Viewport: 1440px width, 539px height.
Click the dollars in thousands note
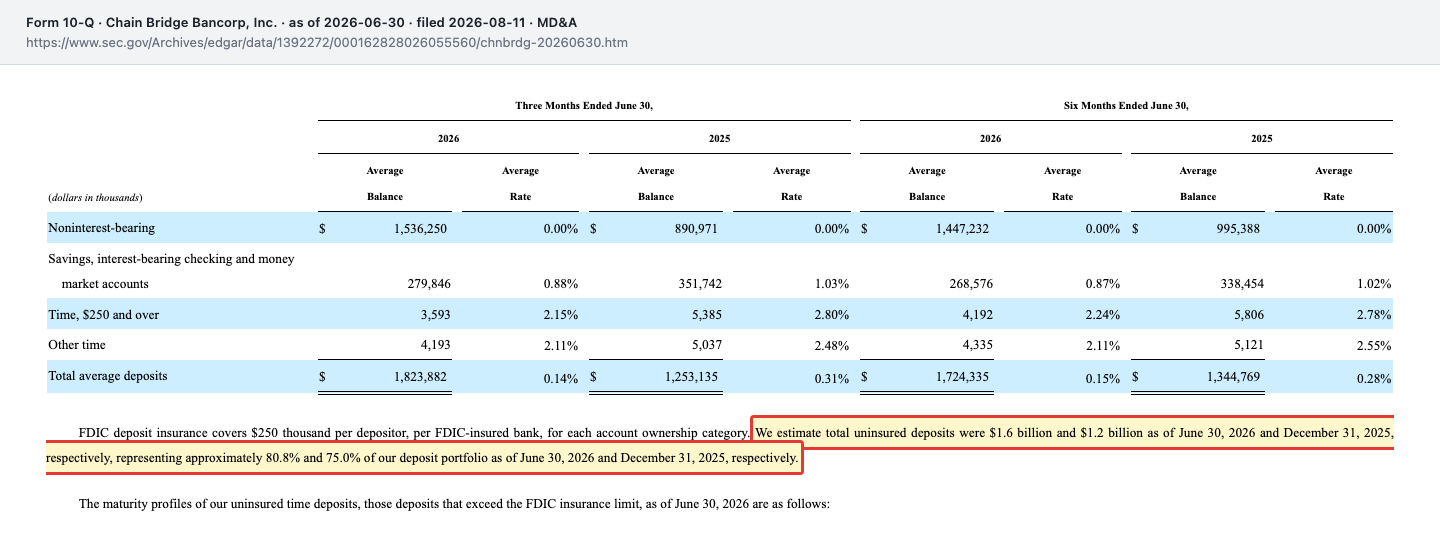click(x=96, y=197)
